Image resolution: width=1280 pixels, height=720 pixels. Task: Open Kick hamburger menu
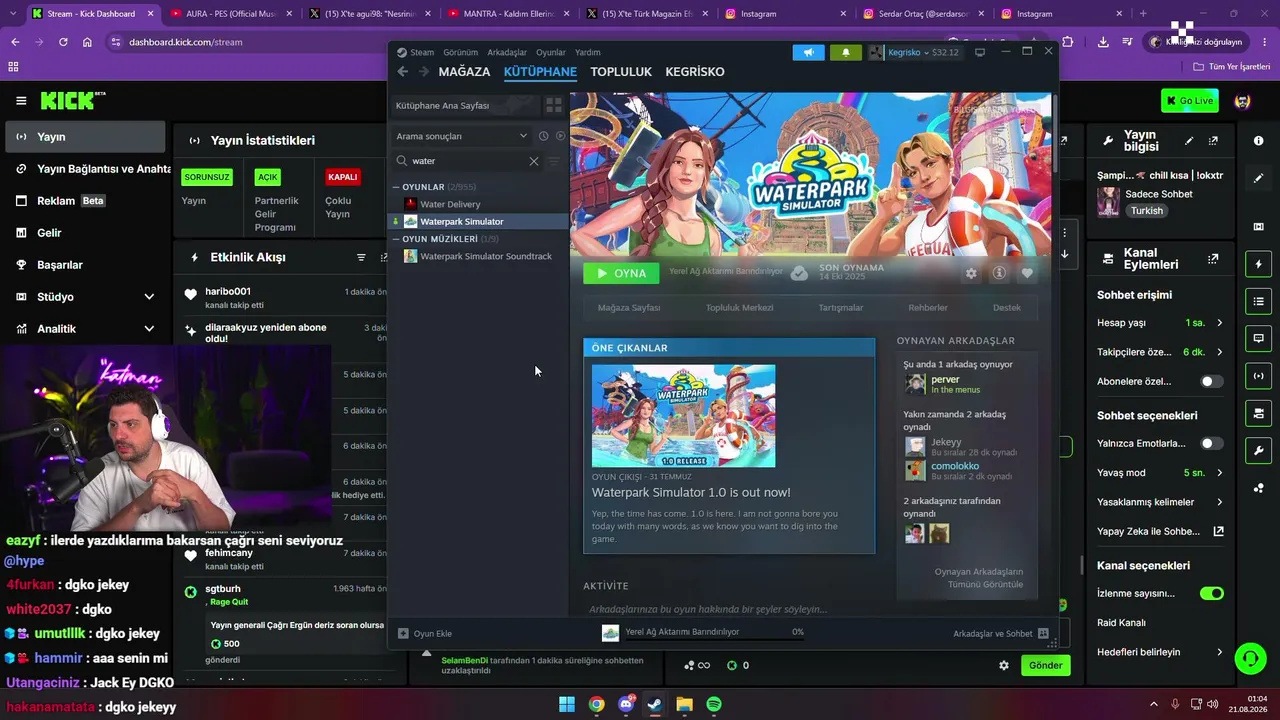21,101
